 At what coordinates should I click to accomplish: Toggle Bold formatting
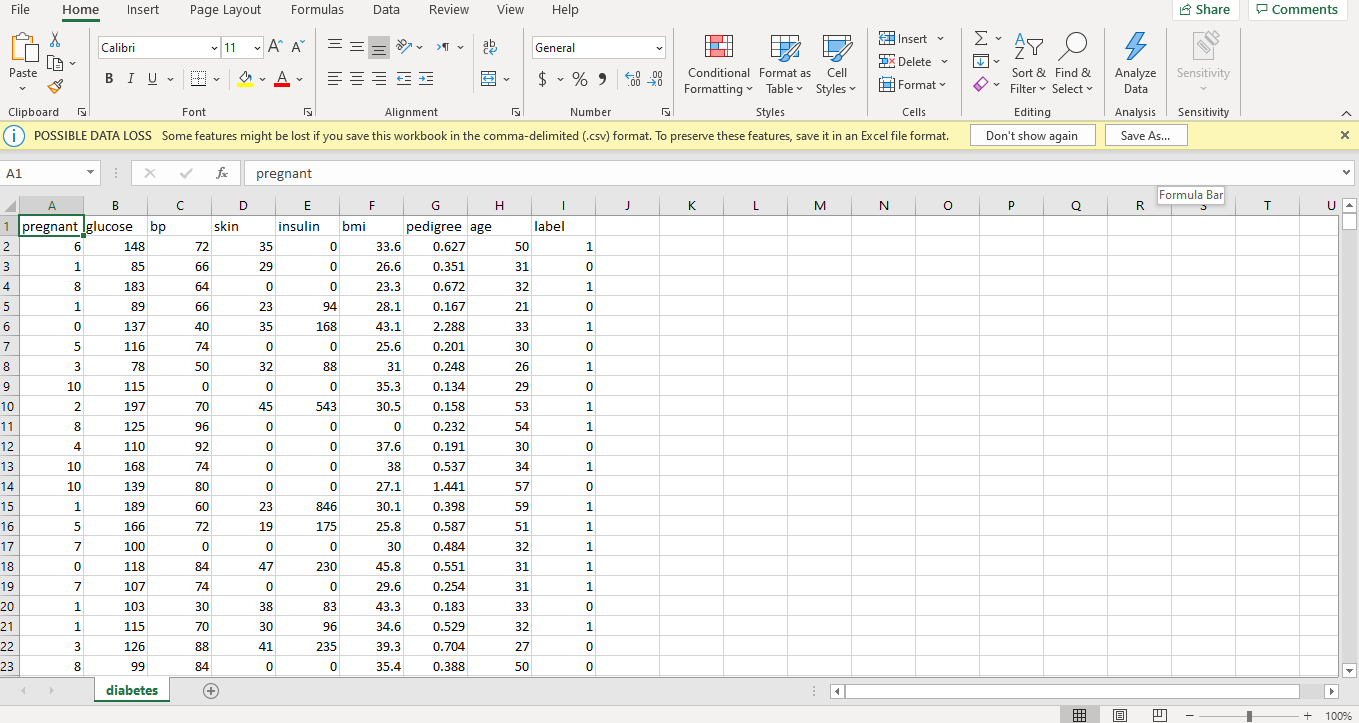pos(108,79)
